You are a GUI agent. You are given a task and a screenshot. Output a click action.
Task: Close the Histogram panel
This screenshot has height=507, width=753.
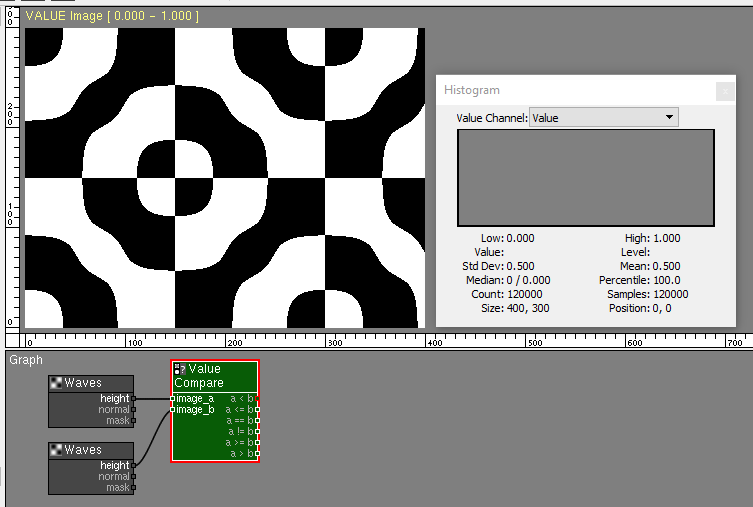pos(724,91)
